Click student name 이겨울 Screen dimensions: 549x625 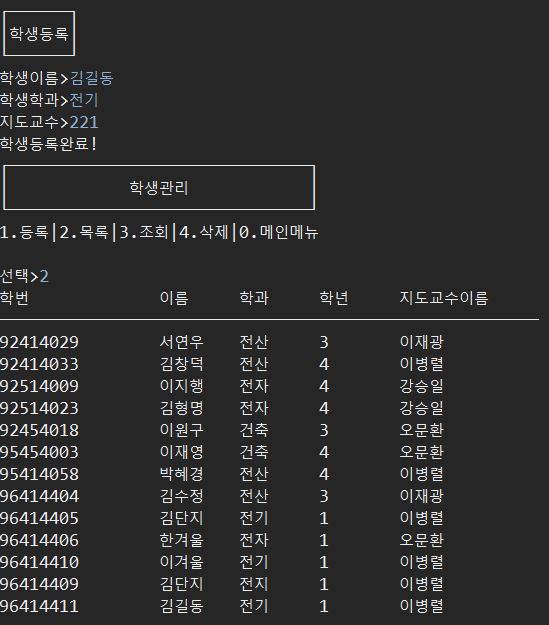click(x=181, y=562)
